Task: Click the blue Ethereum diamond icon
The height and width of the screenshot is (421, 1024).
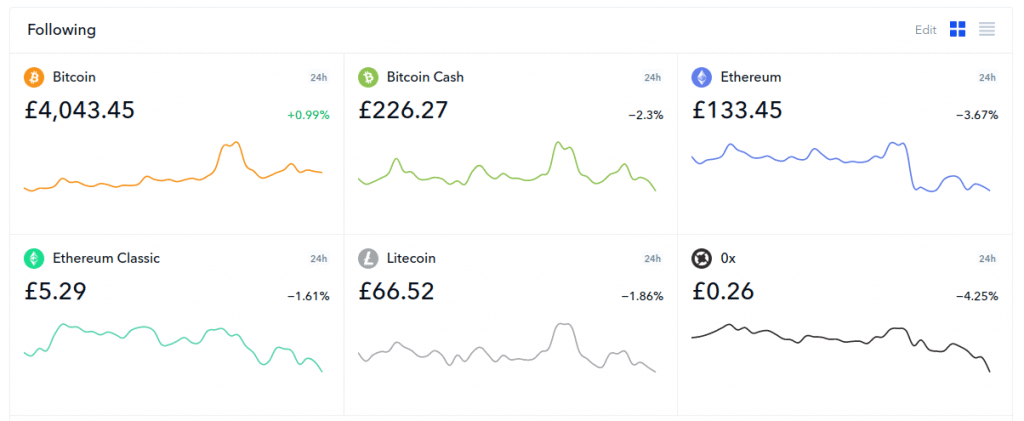Action: (x=701, y=78)
